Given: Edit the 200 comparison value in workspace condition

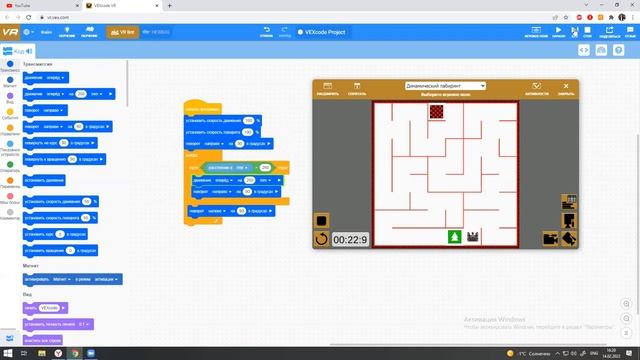Looking at the screenshot, I should point(265,168).
